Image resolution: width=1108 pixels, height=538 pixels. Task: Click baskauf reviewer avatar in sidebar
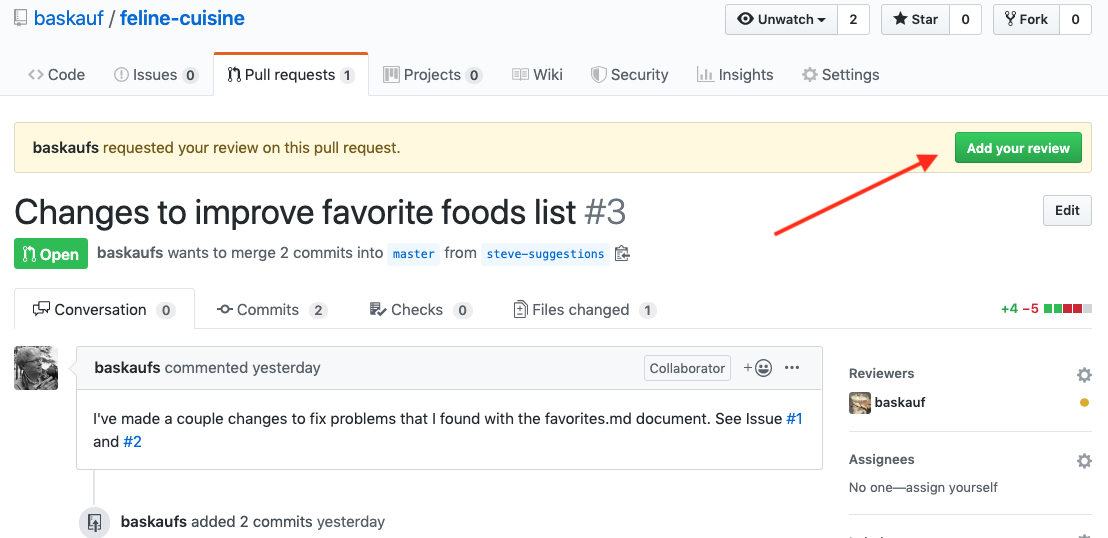[859, 403]
